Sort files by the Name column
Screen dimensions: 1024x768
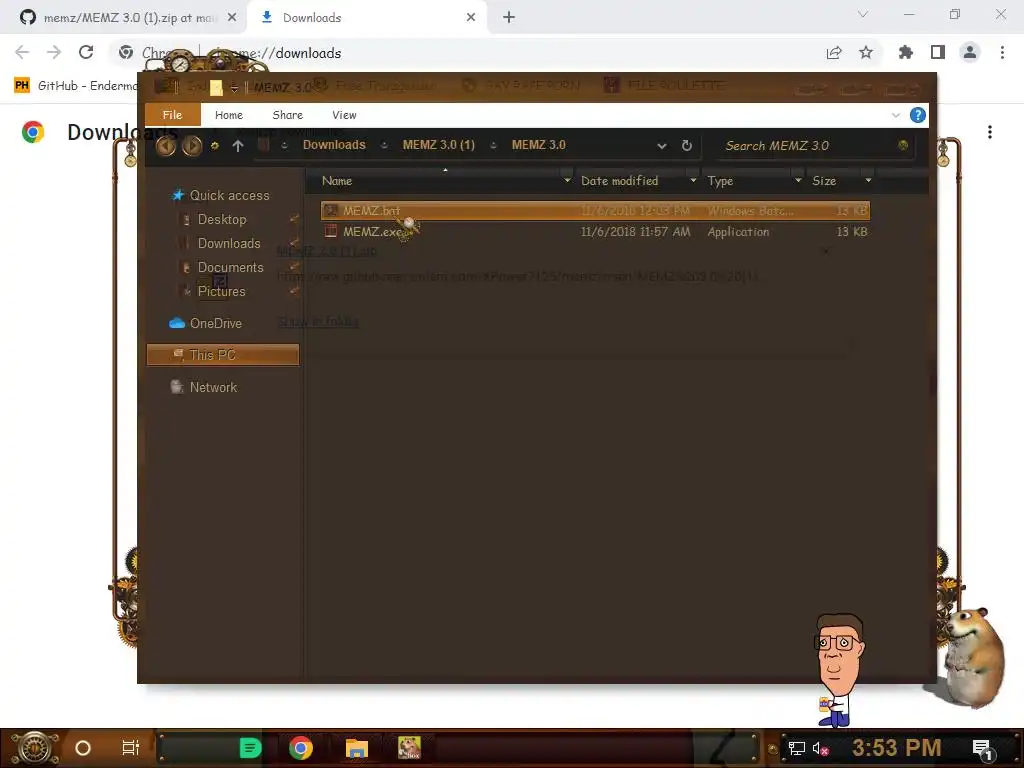coord(337,181)
